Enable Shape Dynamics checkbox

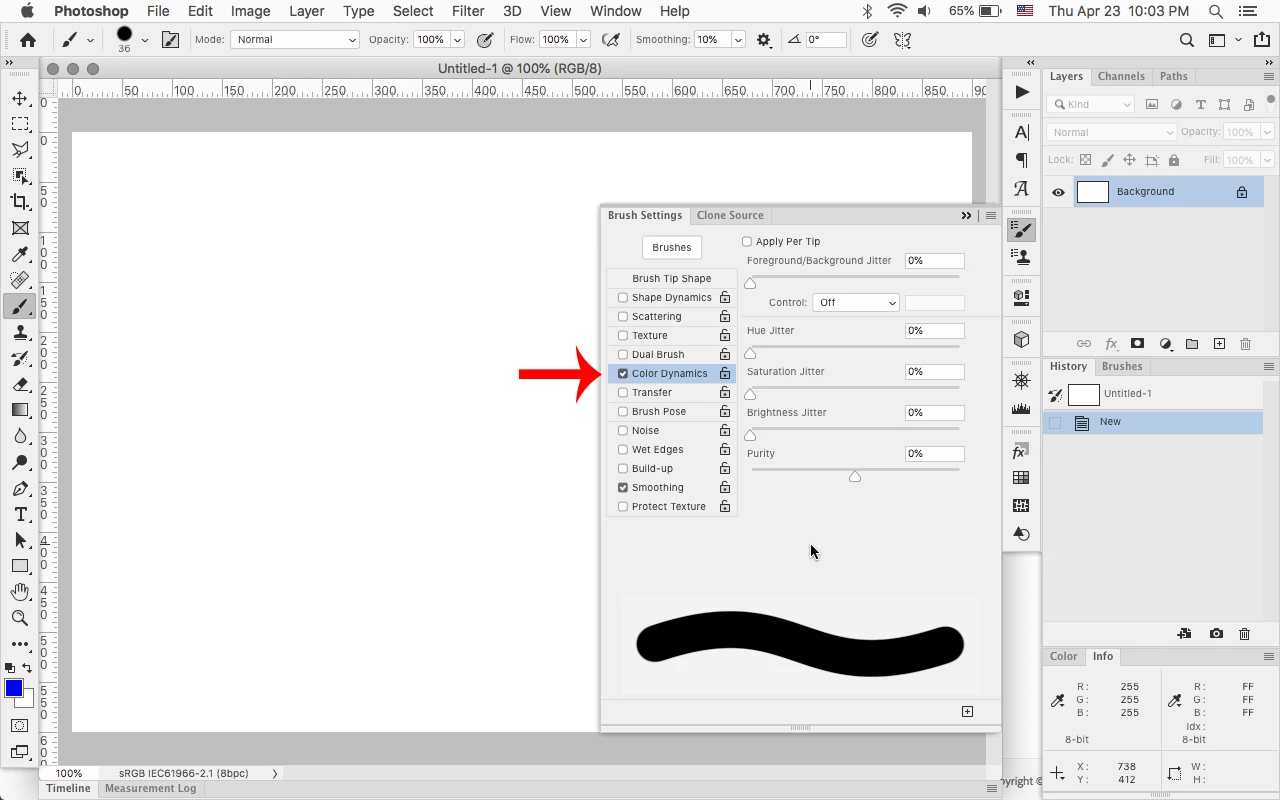623,298
